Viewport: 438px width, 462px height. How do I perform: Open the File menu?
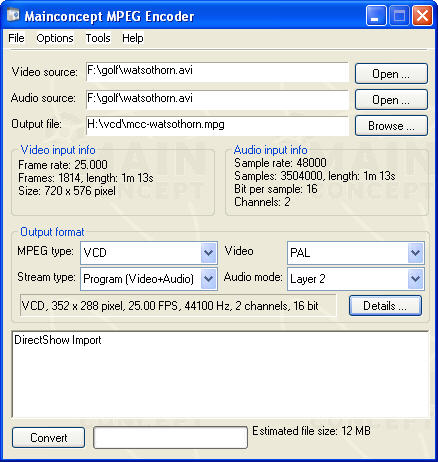click(x=16, y=38)
